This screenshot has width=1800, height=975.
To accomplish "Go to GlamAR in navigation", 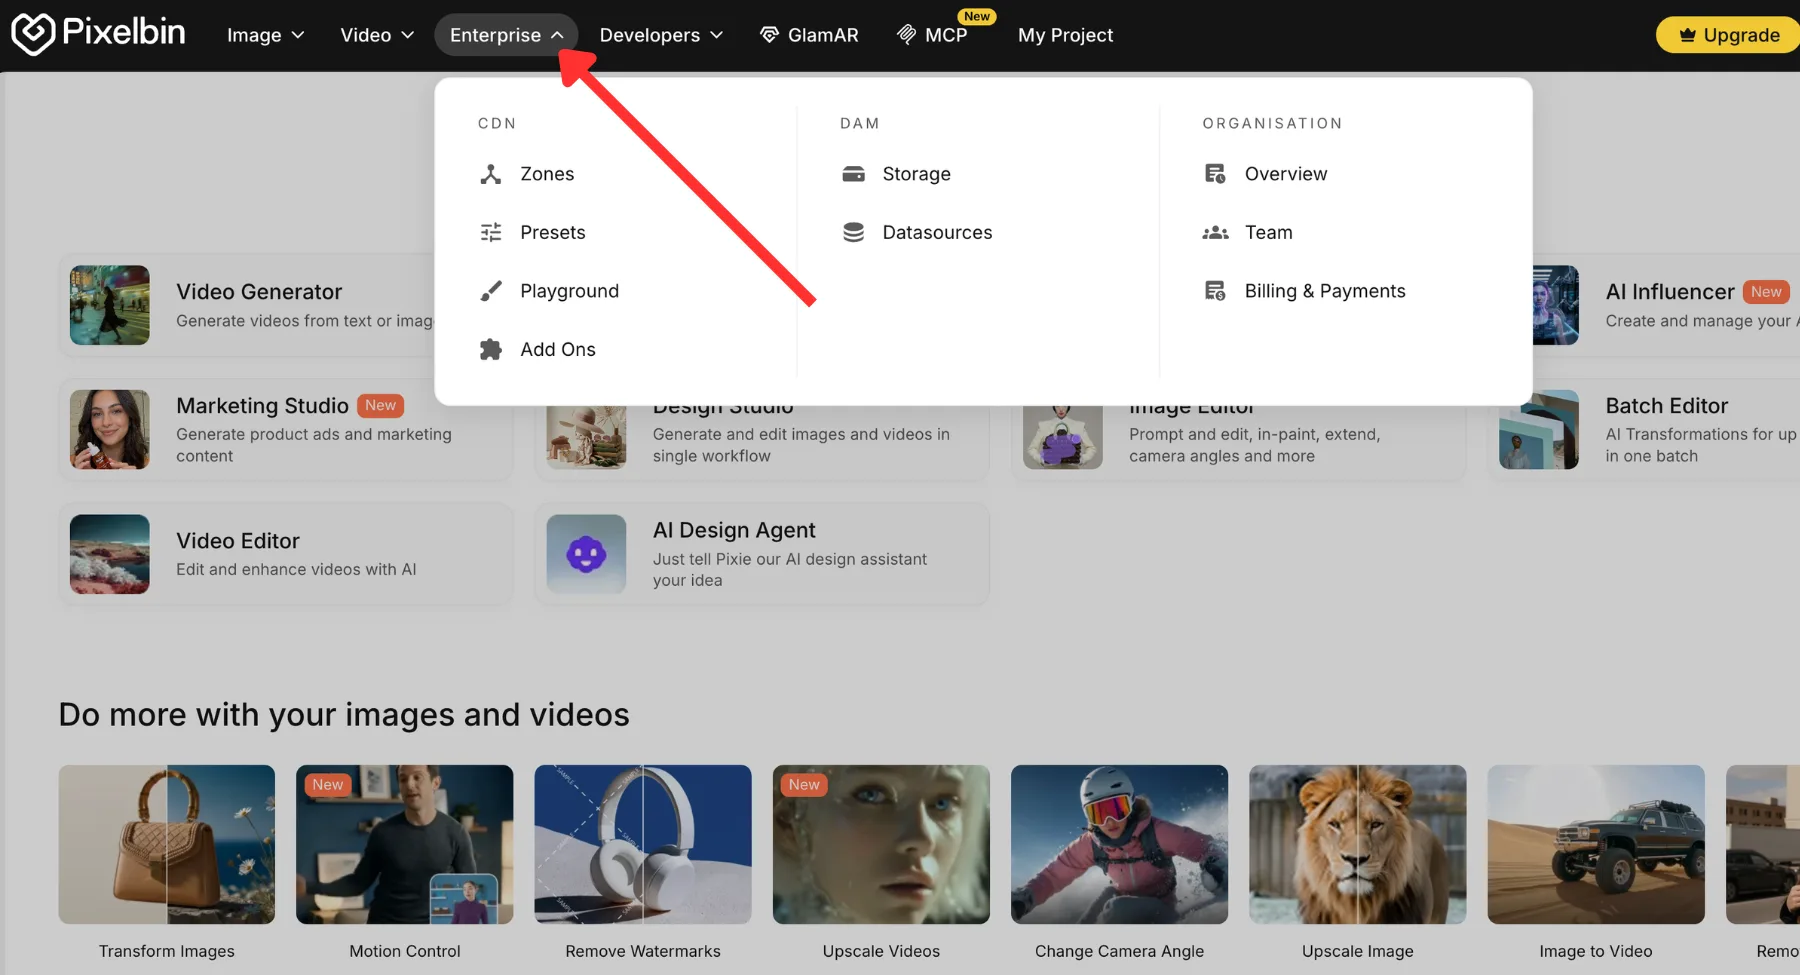I will [809, 35].
